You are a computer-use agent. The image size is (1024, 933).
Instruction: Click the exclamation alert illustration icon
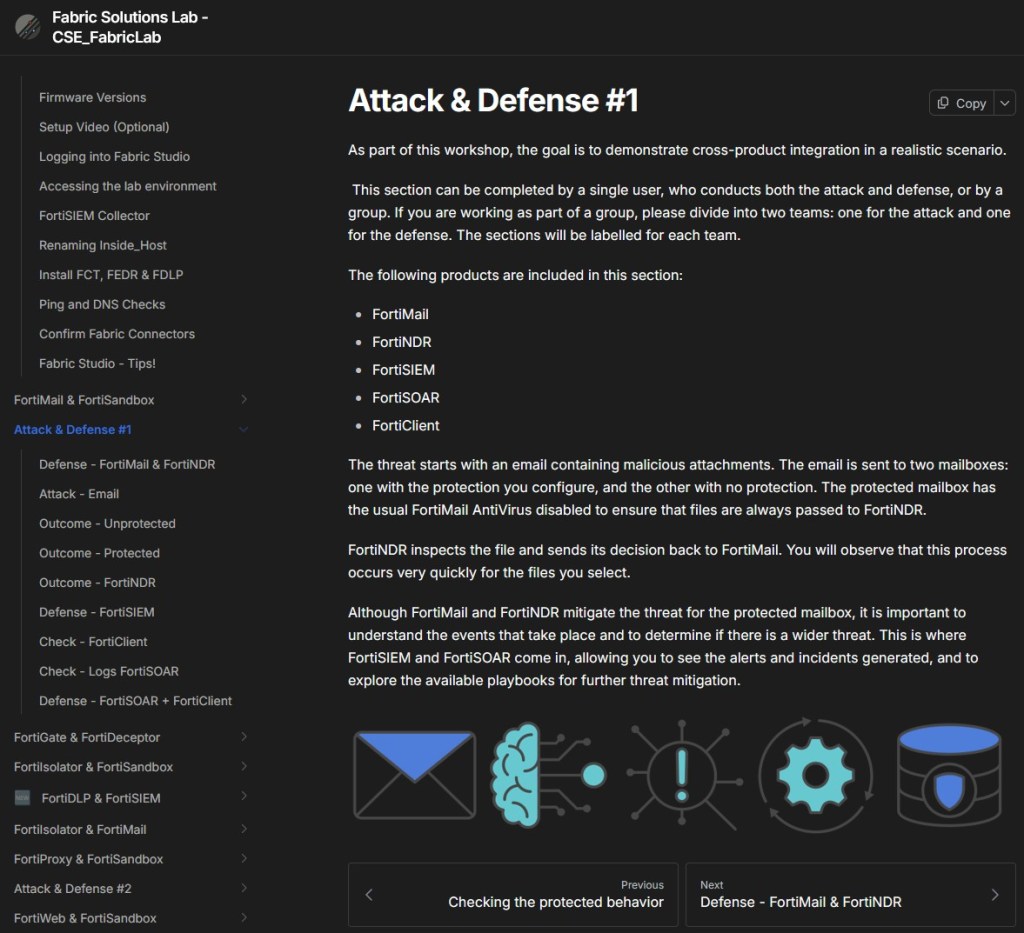click(683, 776)
